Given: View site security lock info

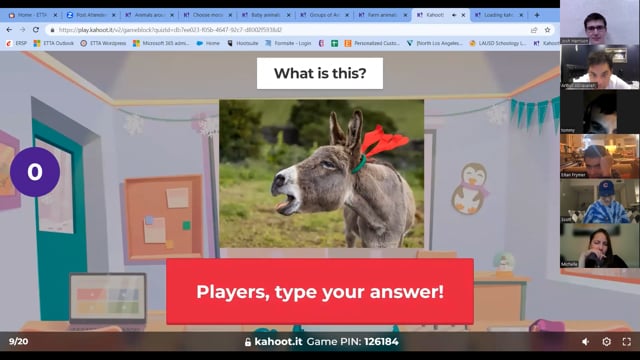Looking at the screenshot, I should pyautogui.click(x=52, y=30).
